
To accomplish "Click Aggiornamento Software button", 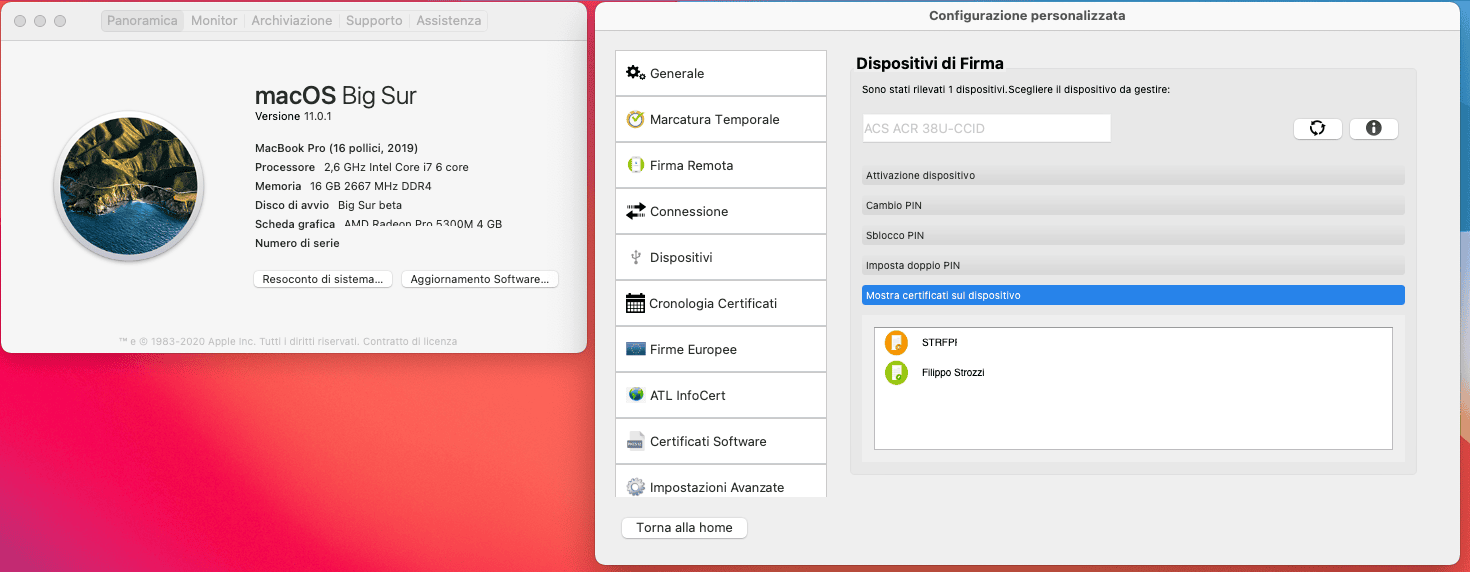I will pyautogui.click(x=480, y=279).
